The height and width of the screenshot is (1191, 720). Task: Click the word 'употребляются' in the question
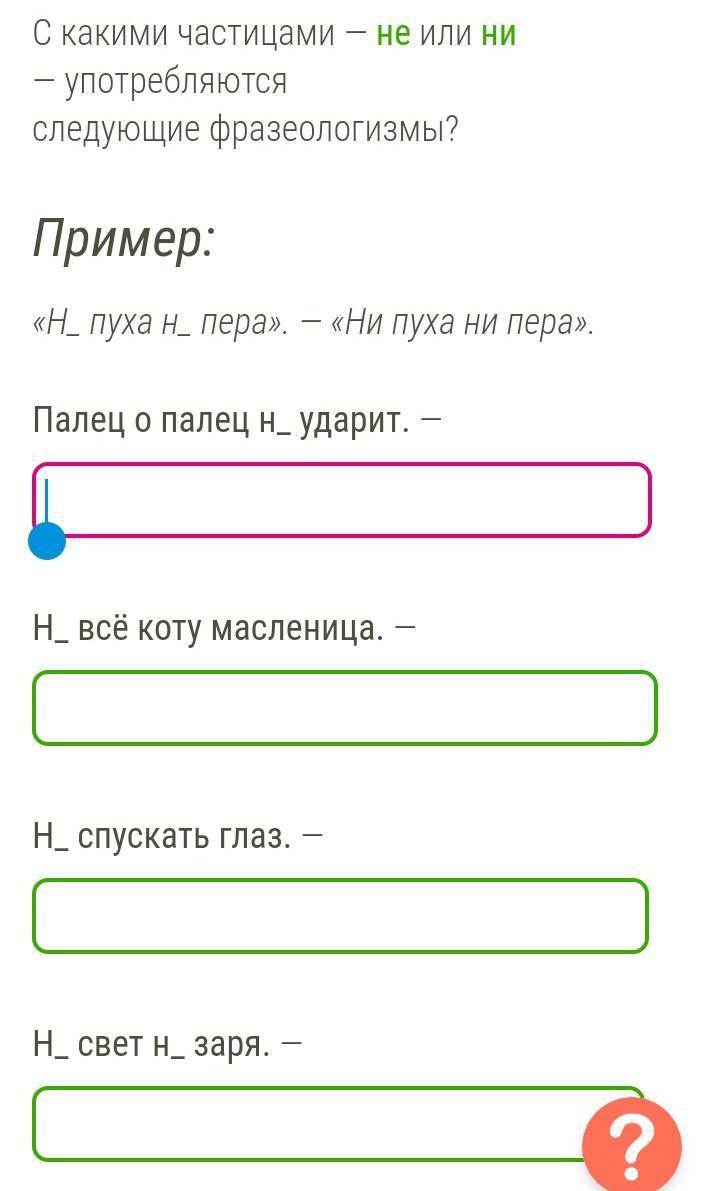[x=176, y=82]
